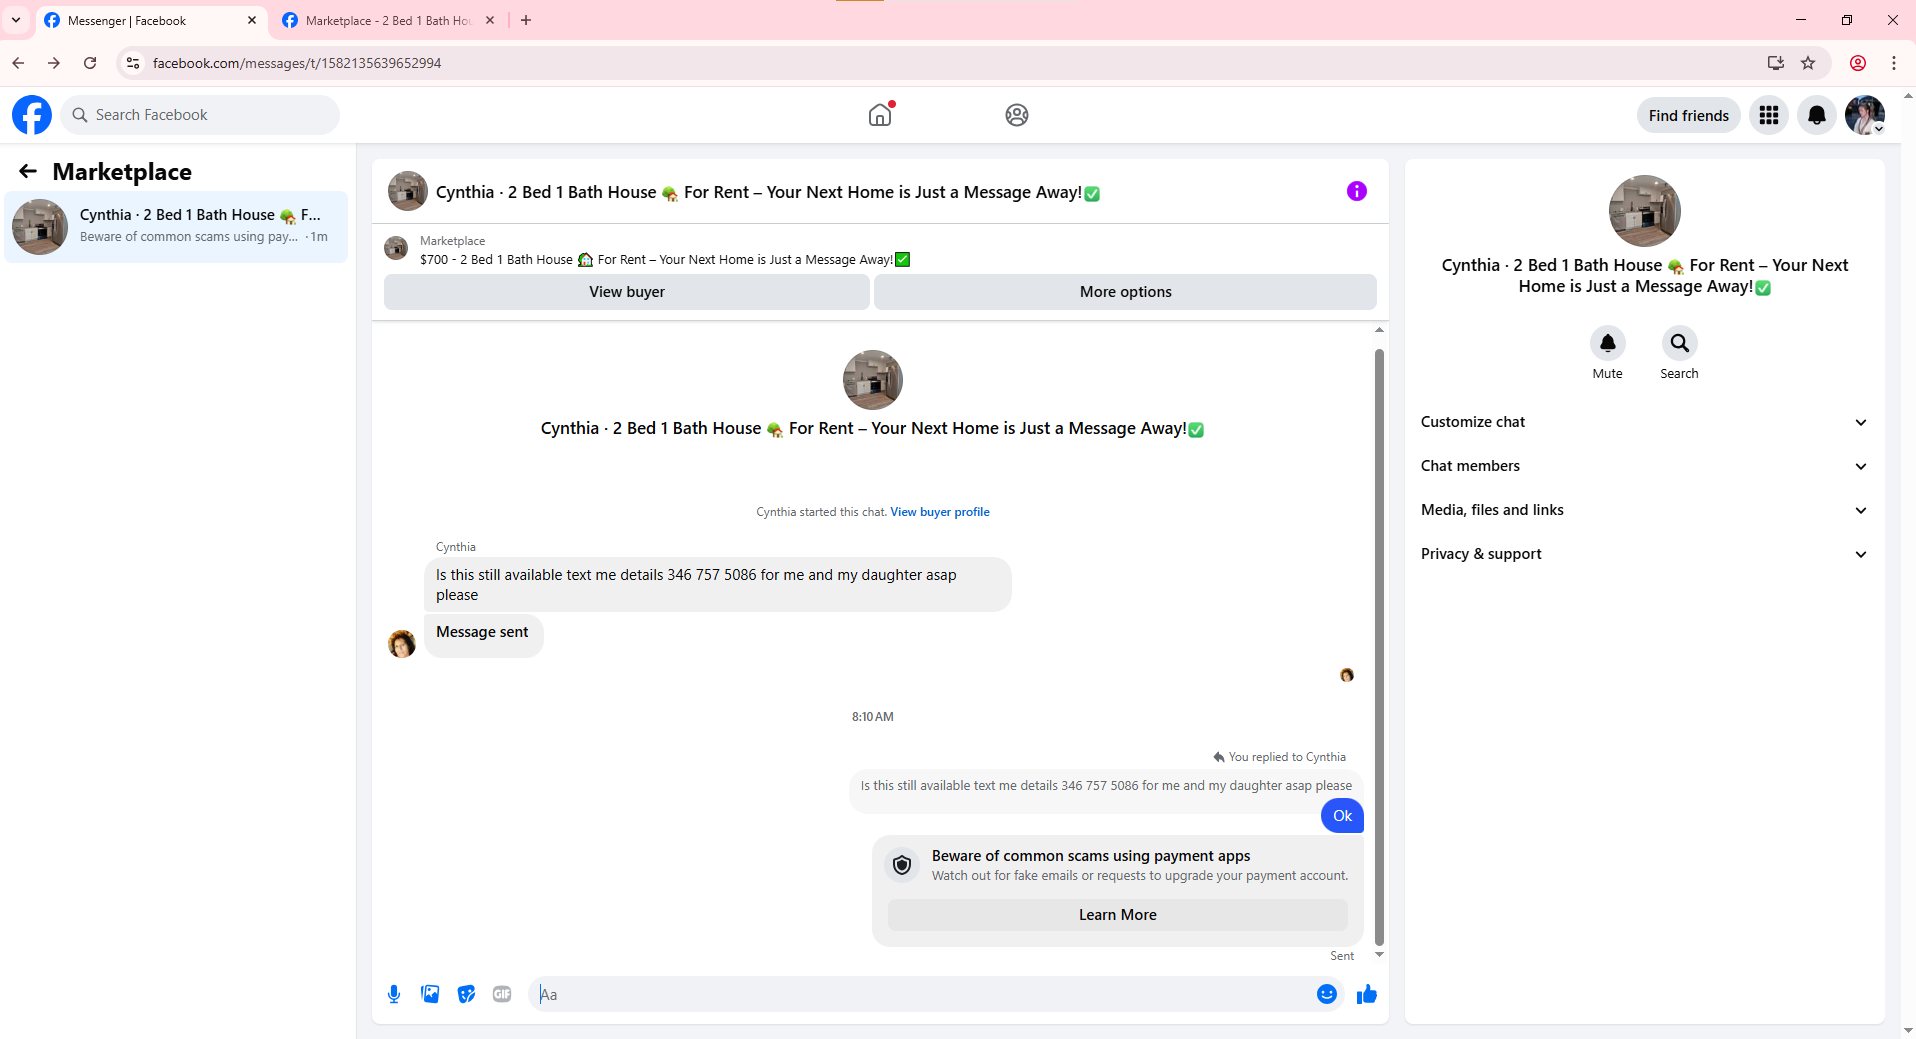View site information icon next to the URL
The width and height of the screenshot is (1916, 1039).
pos(133,63)
